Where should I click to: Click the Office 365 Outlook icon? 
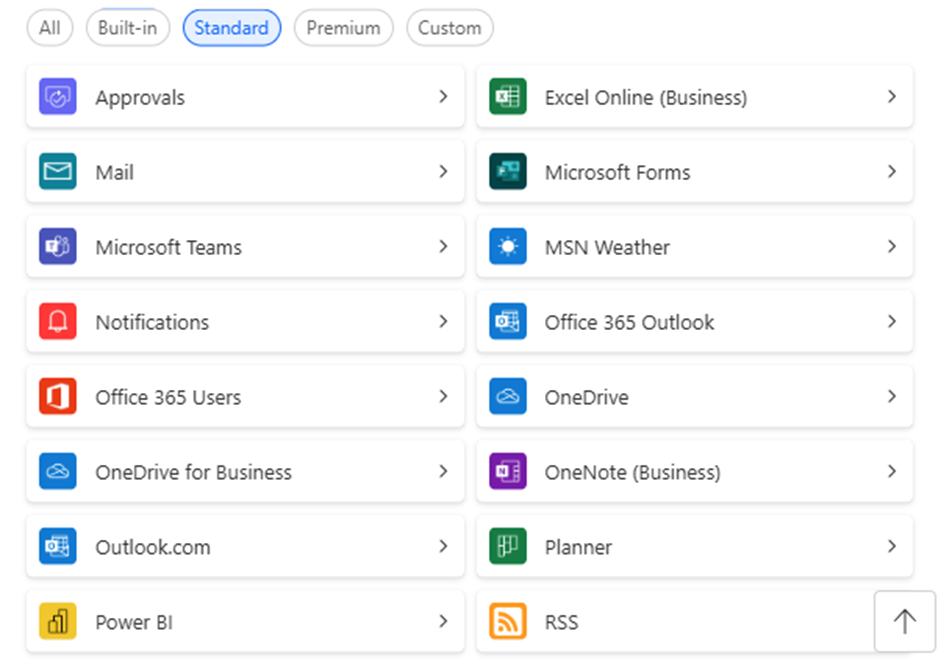point(508,322)
